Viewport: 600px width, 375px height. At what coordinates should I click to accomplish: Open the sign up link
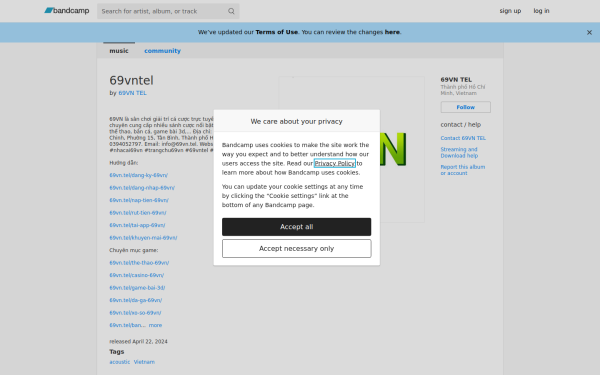[510, 11]
